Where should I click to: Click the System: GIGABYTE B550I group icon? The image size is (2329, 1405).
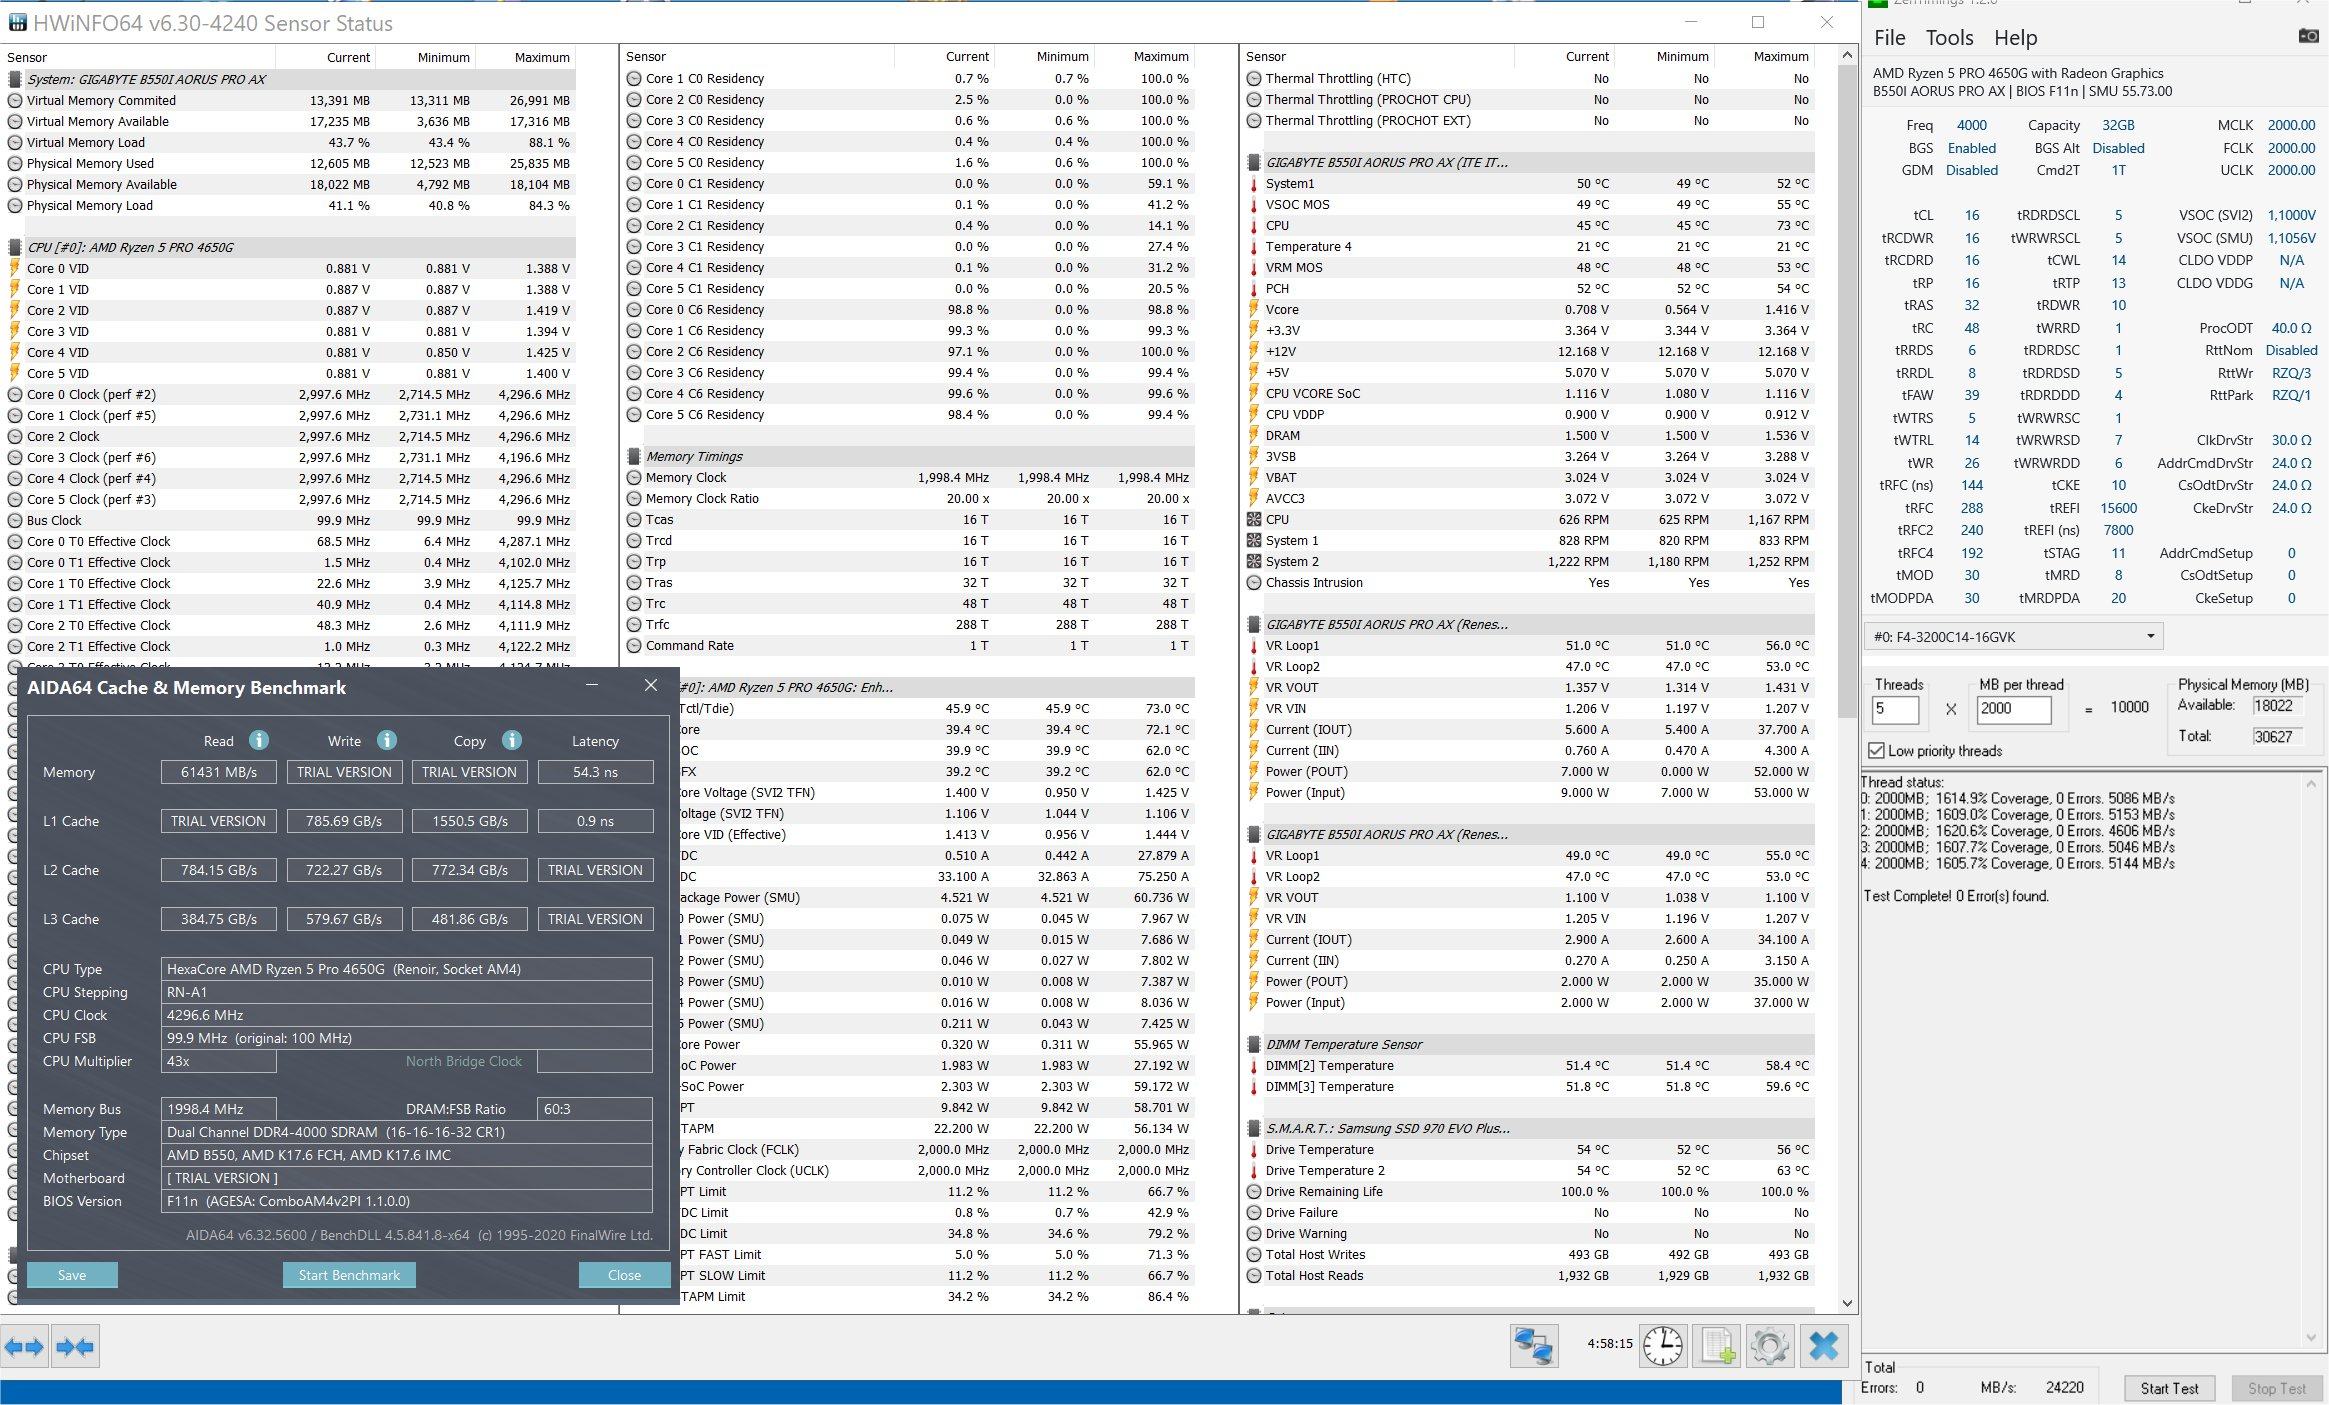15,79
